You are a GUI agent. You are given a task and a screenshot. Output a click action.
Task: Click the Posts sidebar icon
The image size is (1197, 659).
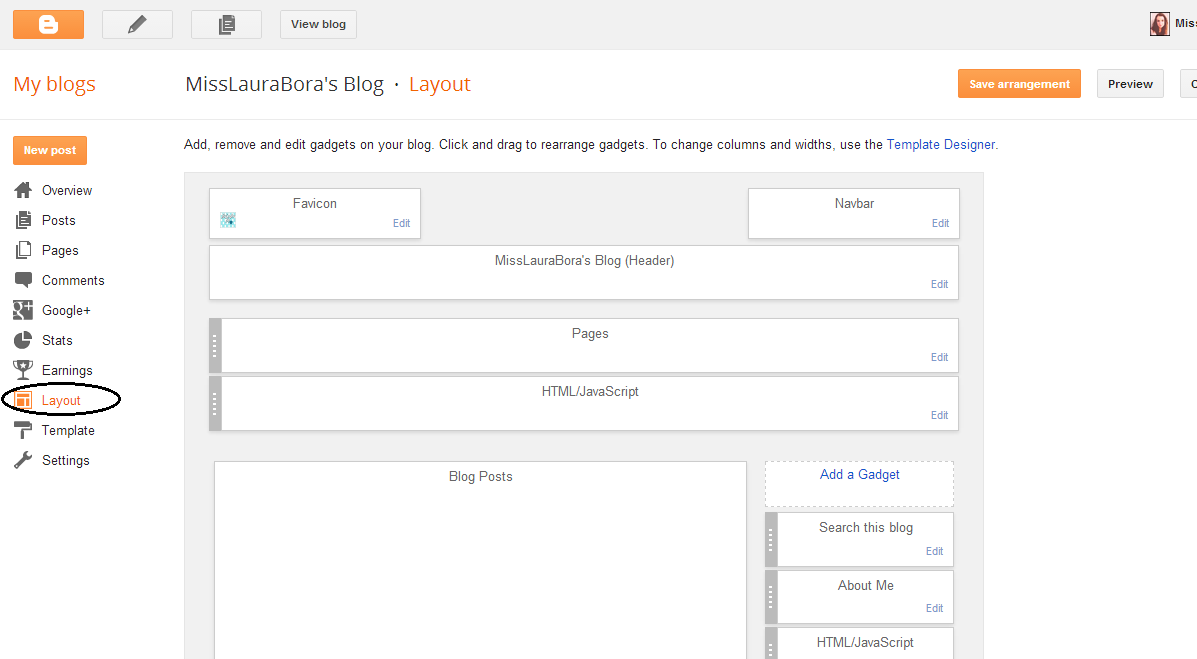tap(24, 220)
